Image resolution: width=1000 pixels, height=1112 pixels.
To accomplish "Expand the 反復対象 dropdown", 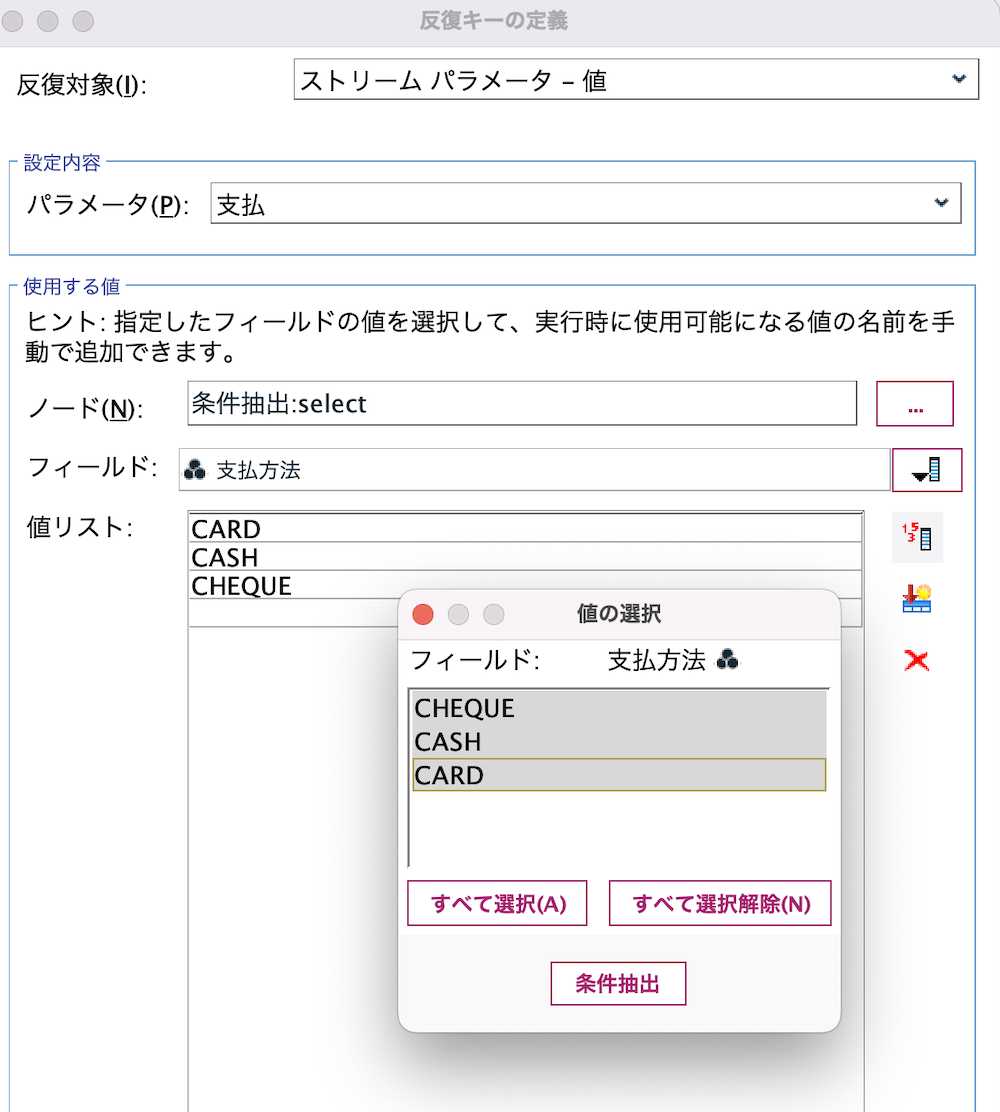I will [958, 78].
